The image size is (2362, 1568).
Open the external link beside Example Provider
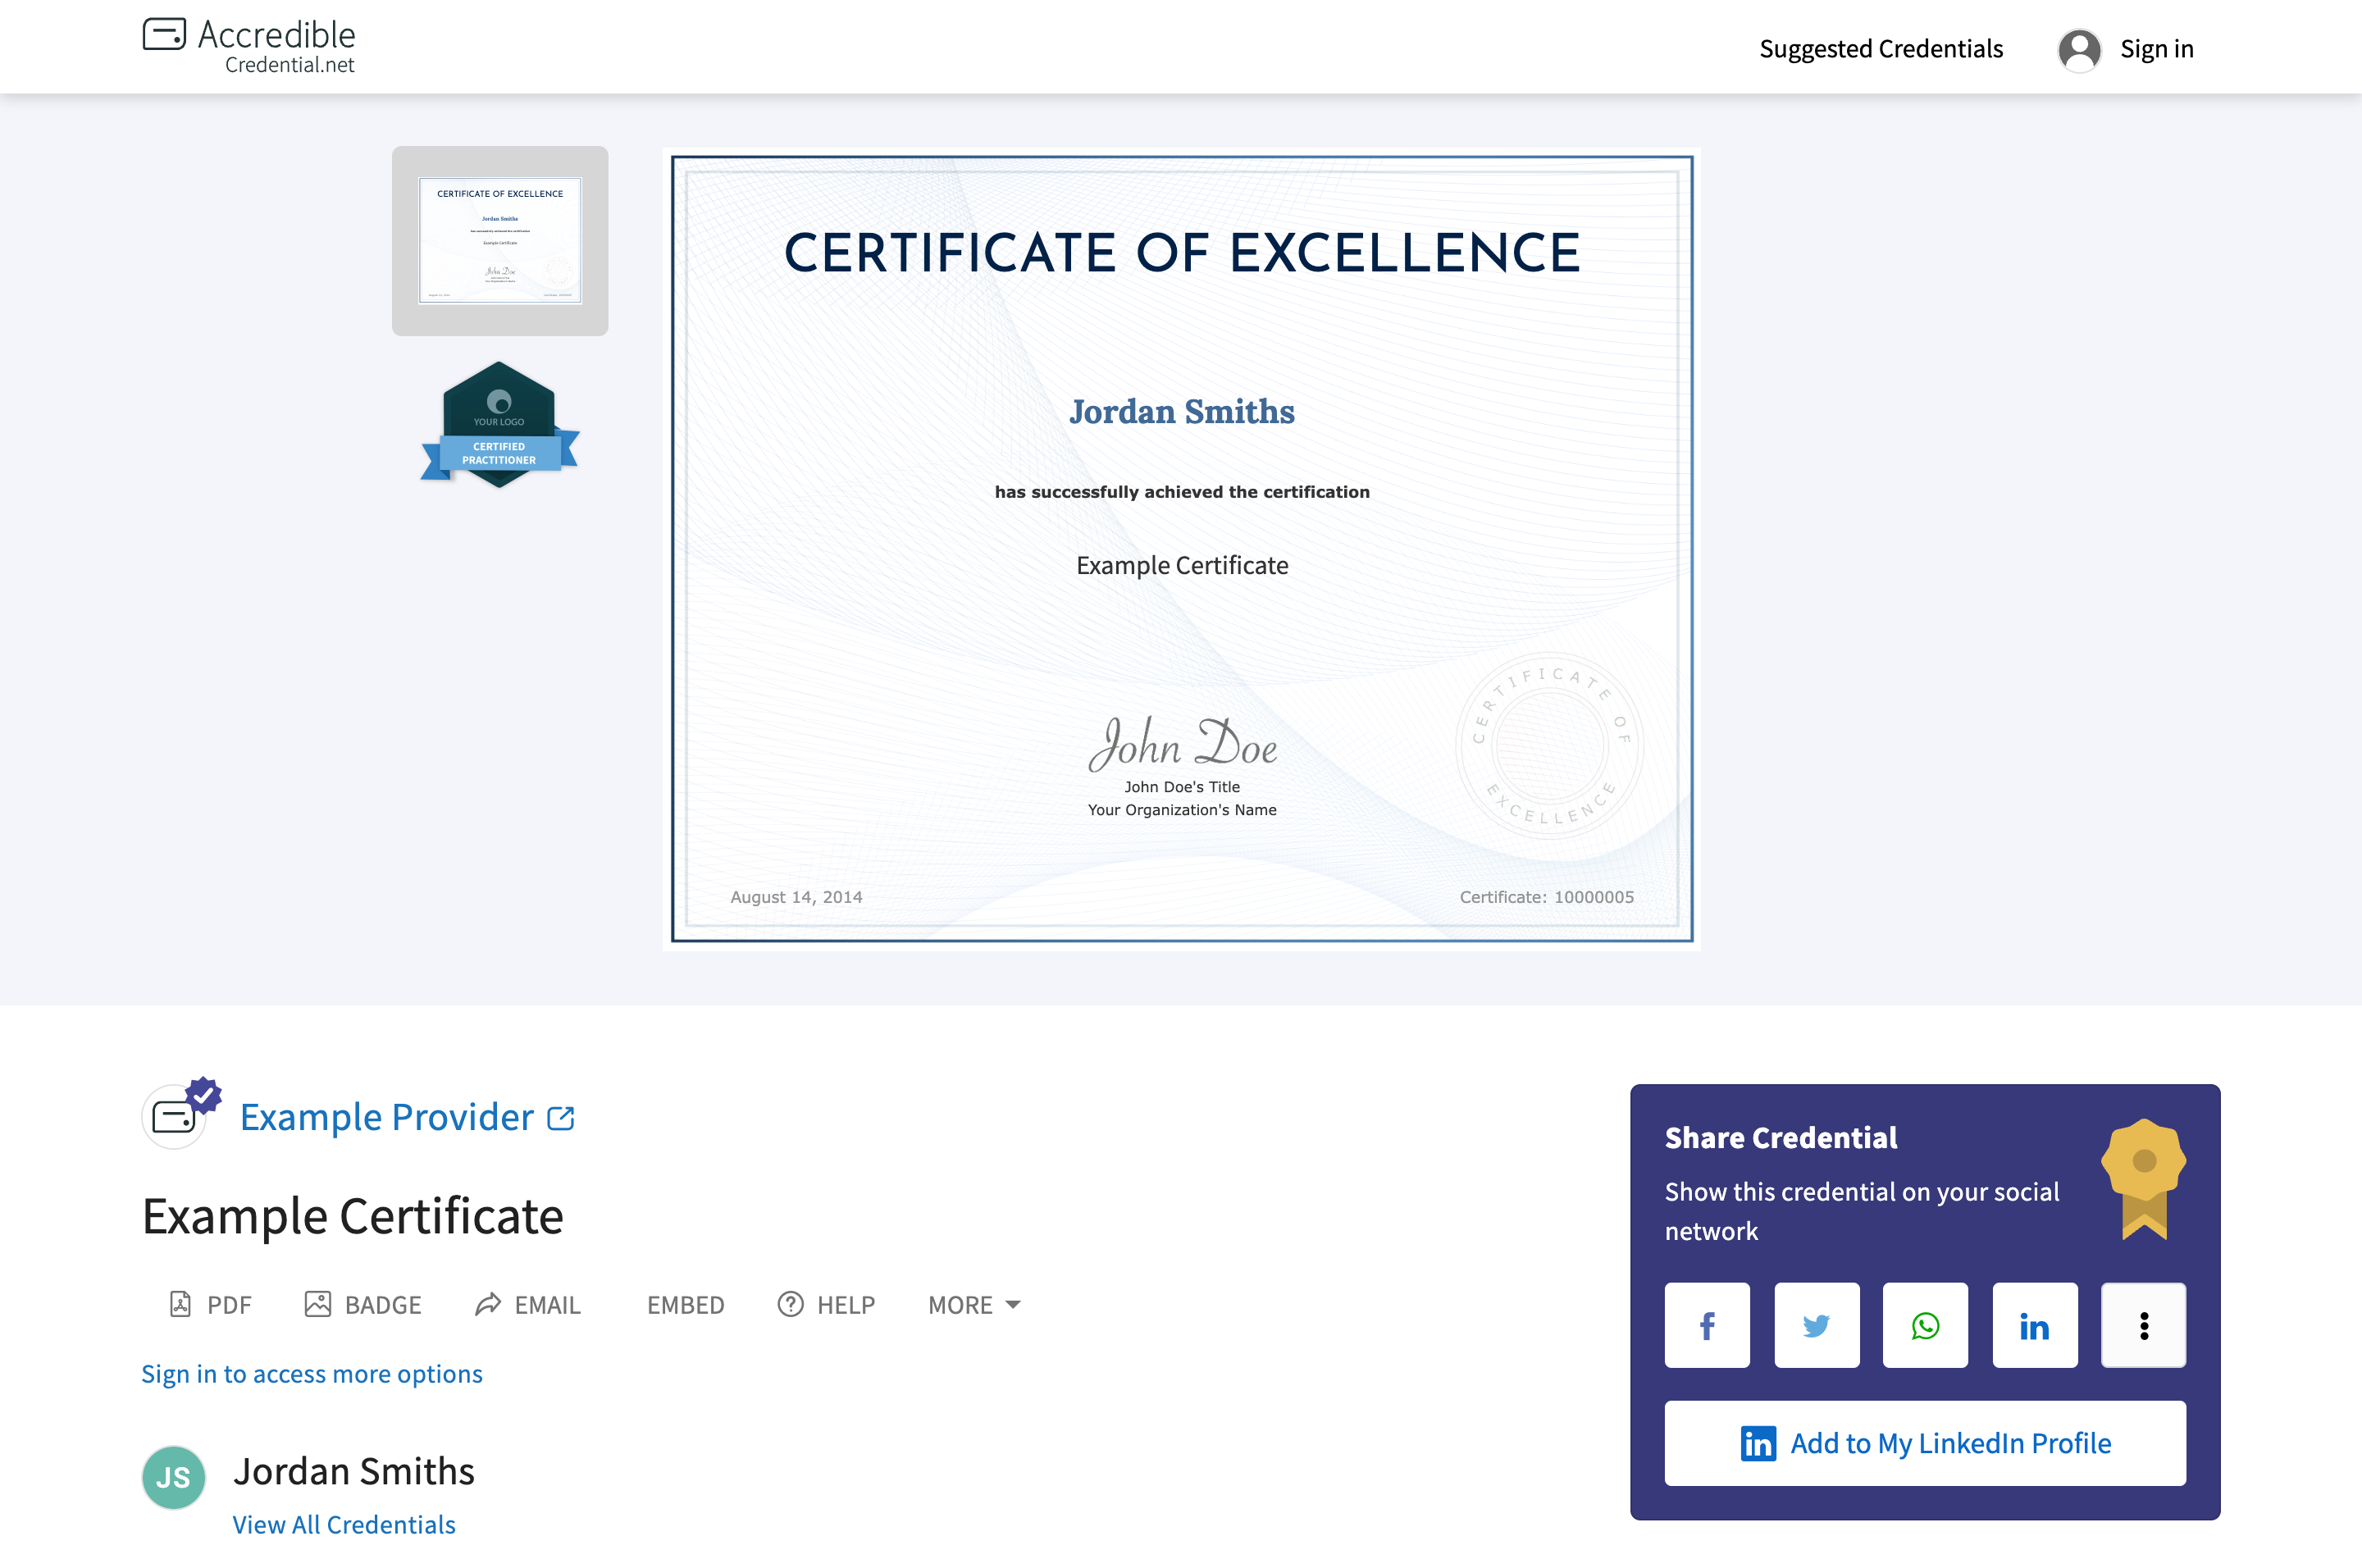click(561, 1117)
